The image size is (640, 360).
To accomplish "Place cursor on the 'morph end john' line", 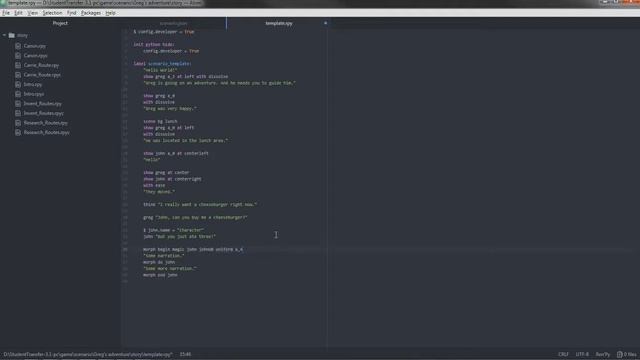I will 160,275.
